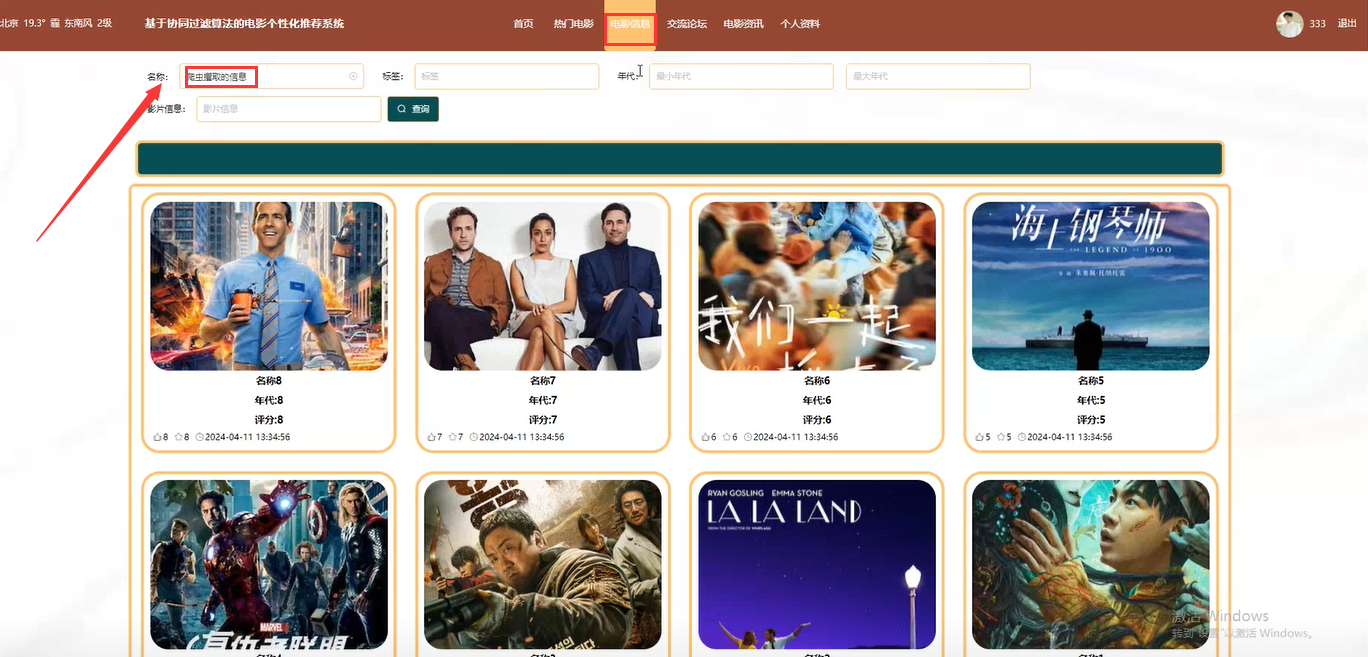Click the text 名称6
The image size is (1368, 657).
pos(817,381)
